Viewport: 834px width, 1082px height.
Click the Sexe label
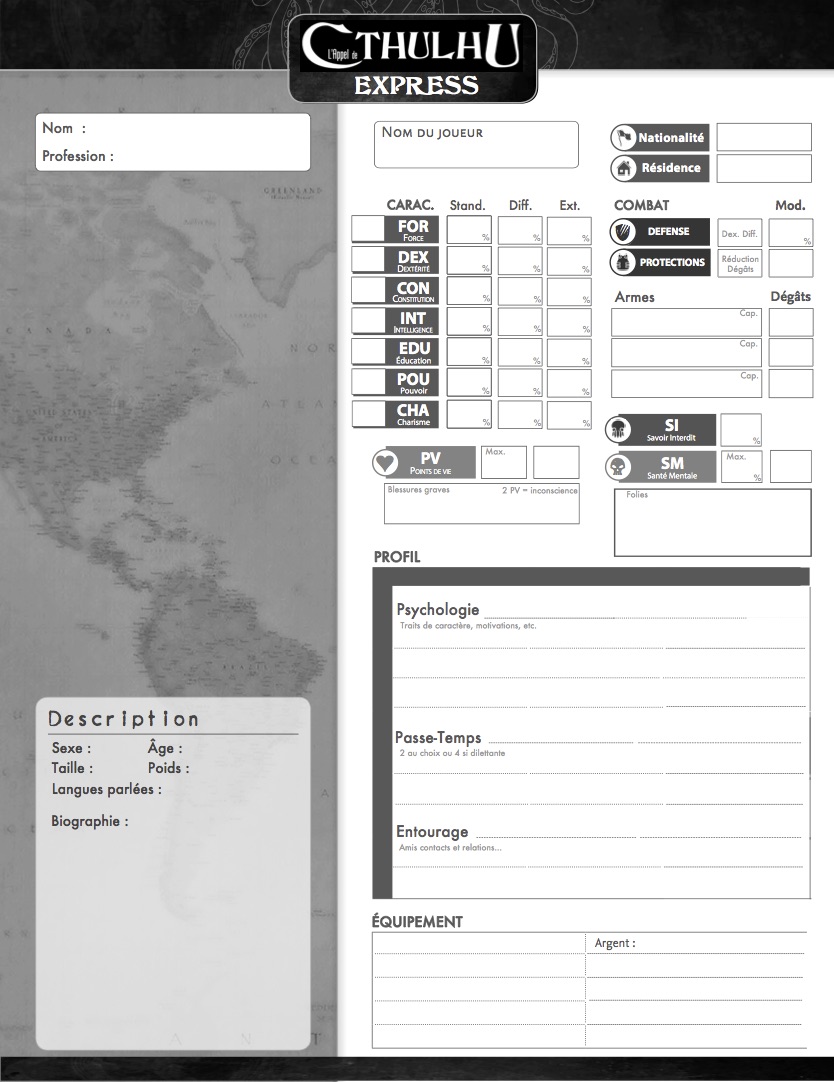(71, 748)
